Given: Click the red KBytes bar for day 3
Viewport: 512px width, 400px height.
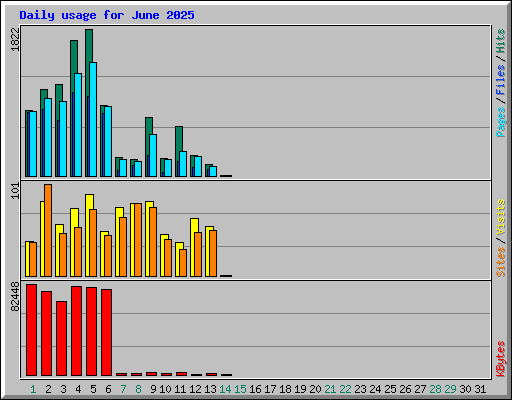Looking at the screenshot, I should (61, 339).
